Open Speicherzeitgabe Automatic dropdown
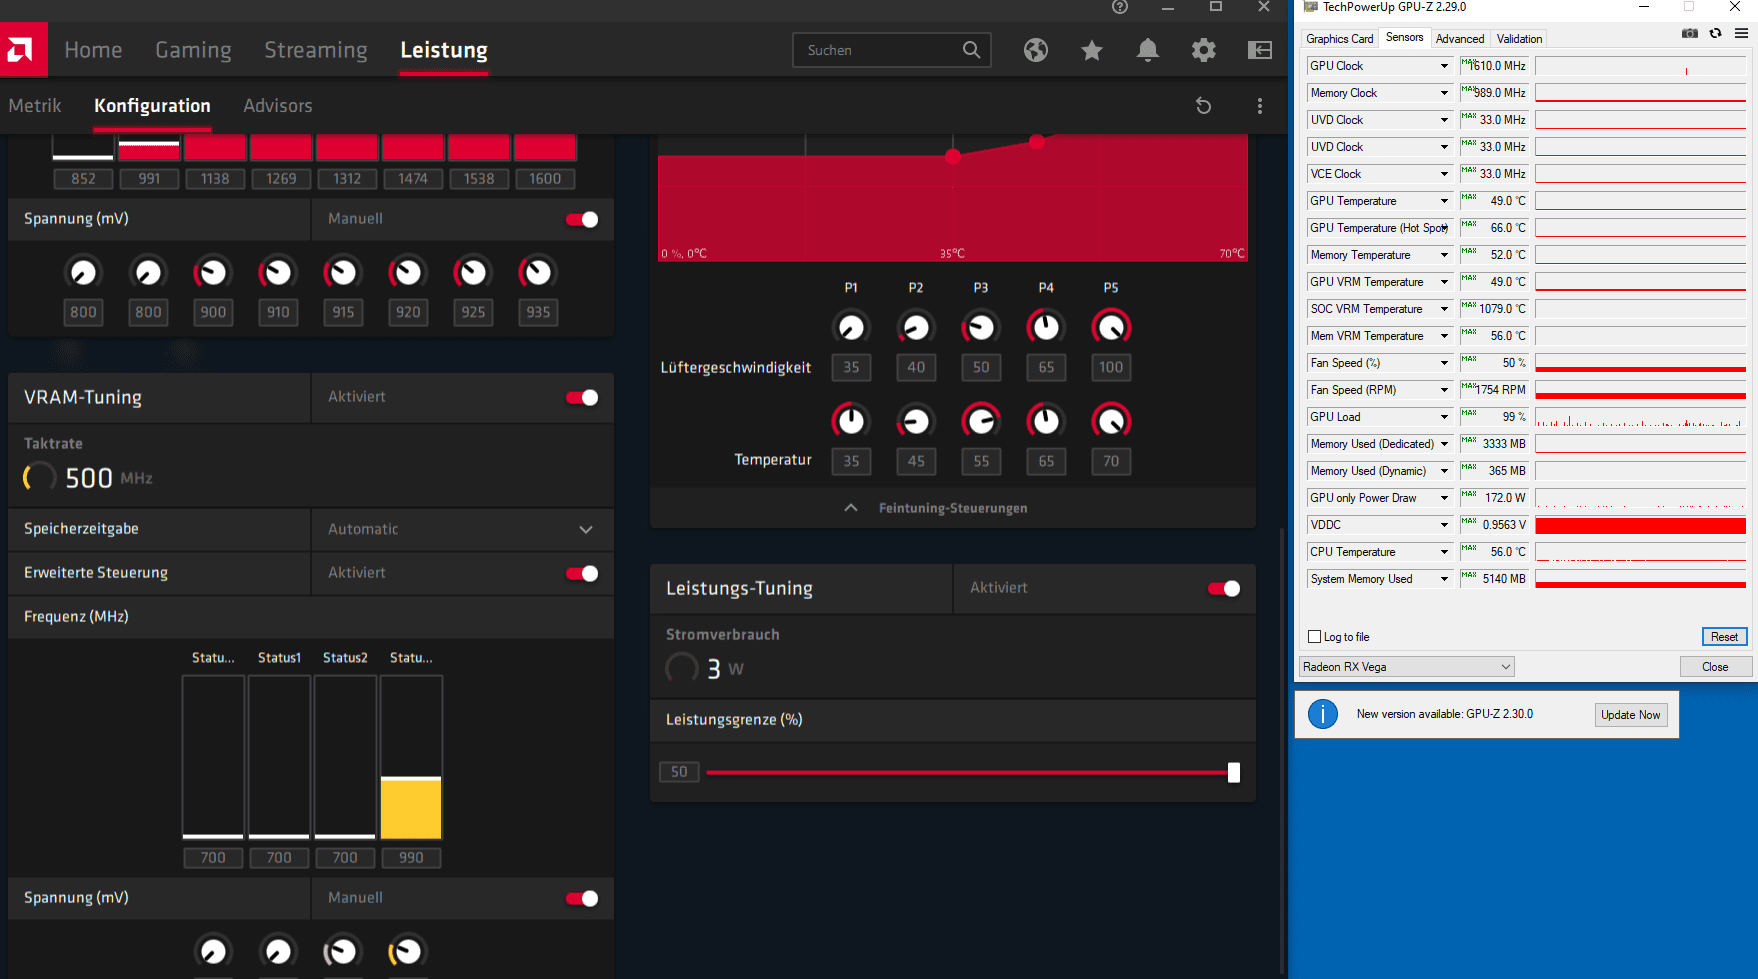The image size is (1758, 979). tap(462, 529)
